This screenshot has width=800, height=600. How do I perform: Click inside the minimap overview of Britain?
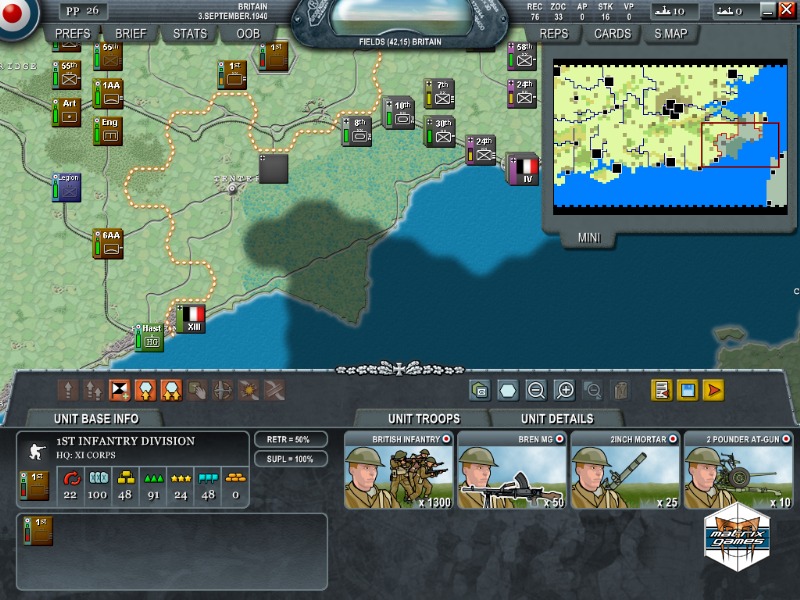[x=660, y=135]
